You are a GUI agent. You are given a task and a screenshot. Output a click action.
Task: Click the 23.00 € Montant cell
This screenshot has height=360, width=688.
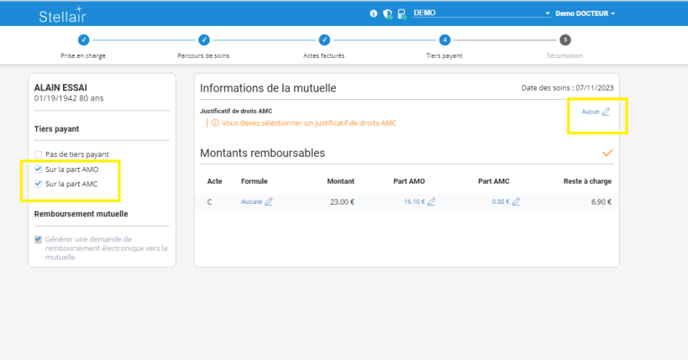pos(342,202)
